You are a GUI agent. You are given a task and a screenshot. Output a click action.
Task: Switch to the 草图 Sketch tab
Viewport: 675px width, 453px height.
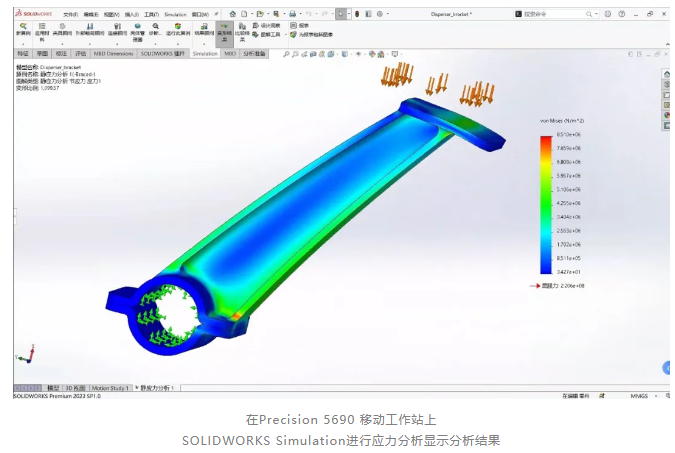pos(42,54)
